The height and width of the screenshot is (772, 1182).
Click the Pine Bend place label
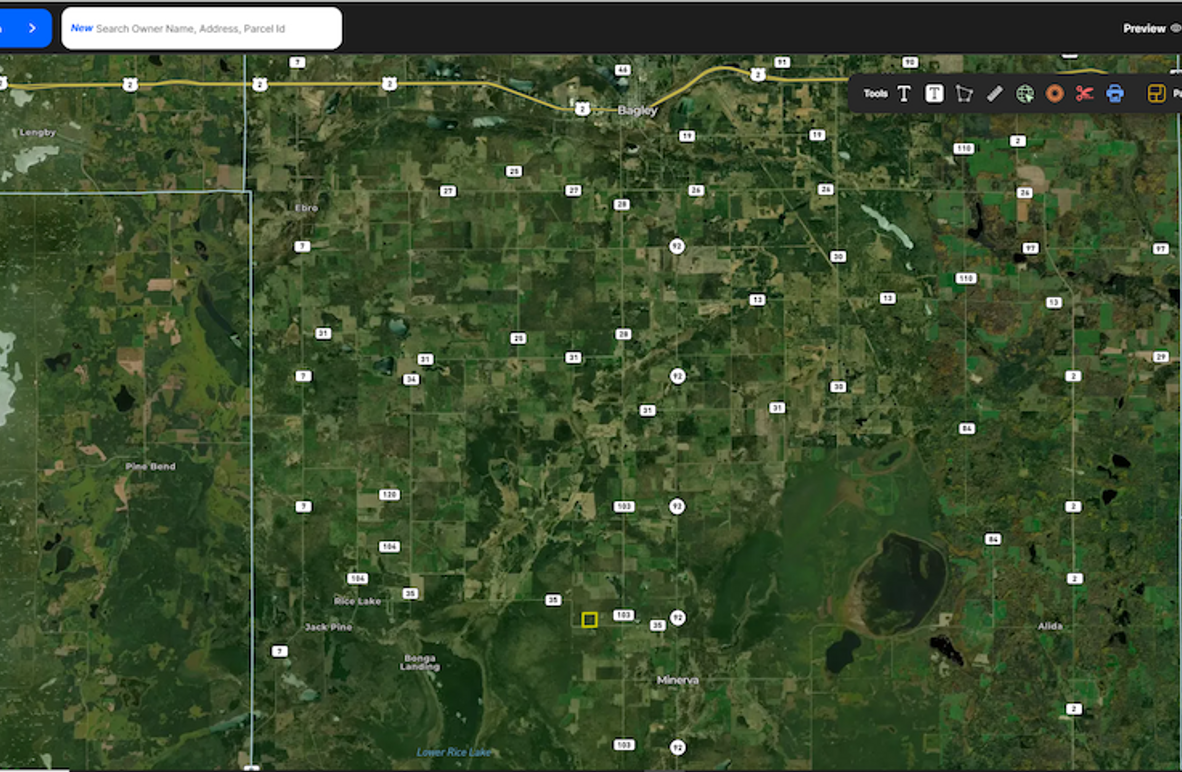[150, 466]
